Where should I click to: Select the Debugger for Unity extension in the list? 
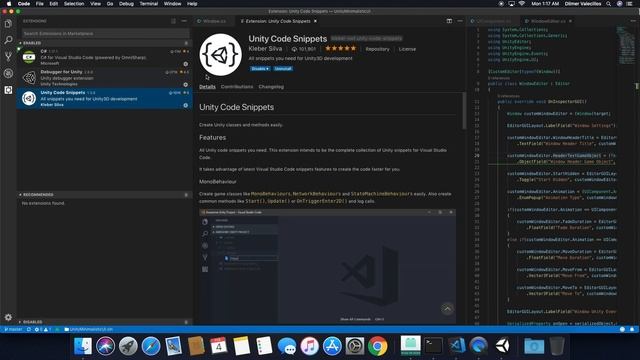104,78
